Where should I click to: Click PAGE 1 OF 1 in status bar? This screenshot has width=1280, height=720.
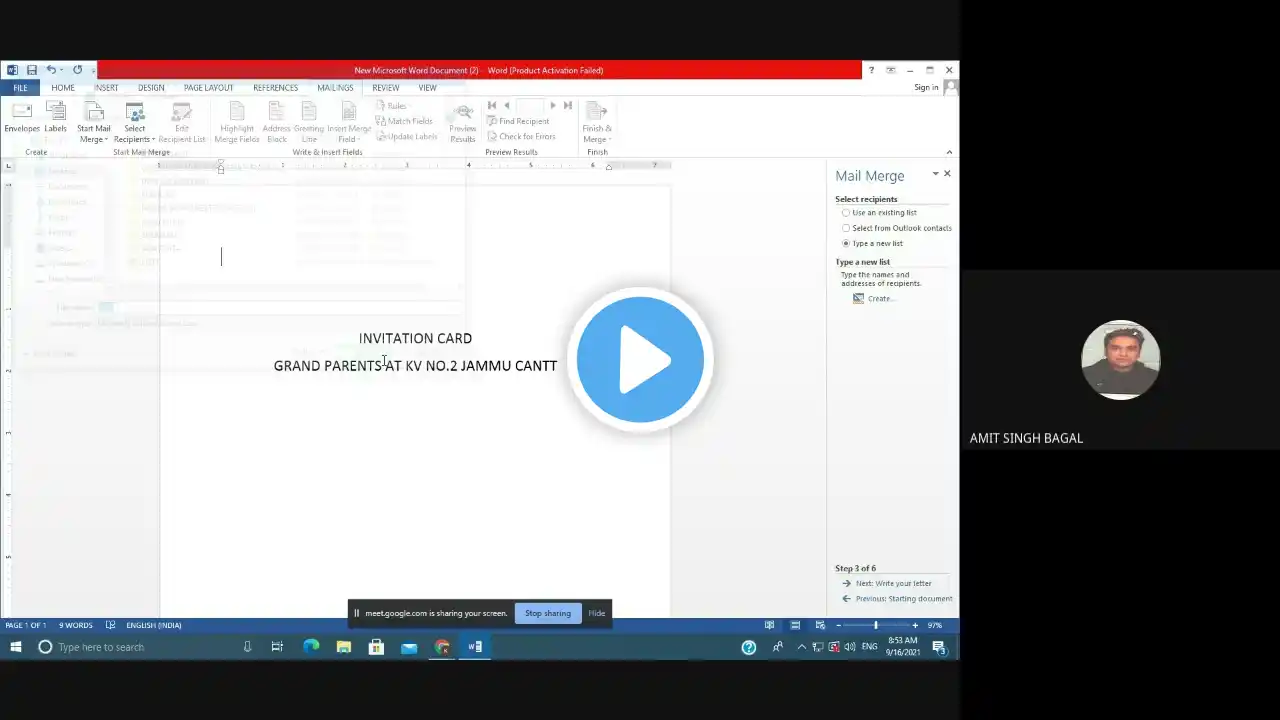[x=25, y=625]
